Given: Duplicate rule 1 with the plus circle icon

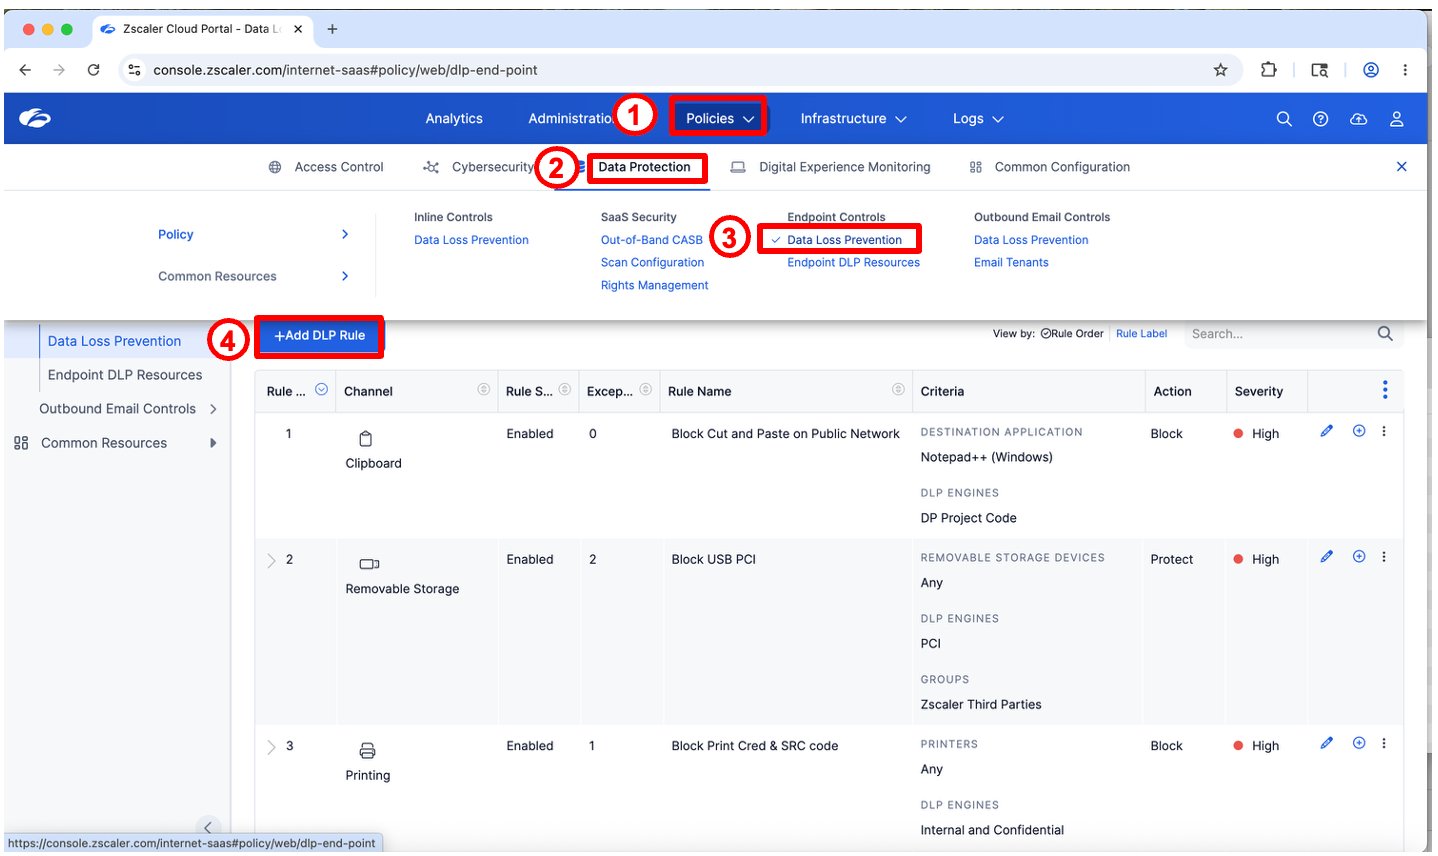Looking at the screenshot, I should point(1359,431).
